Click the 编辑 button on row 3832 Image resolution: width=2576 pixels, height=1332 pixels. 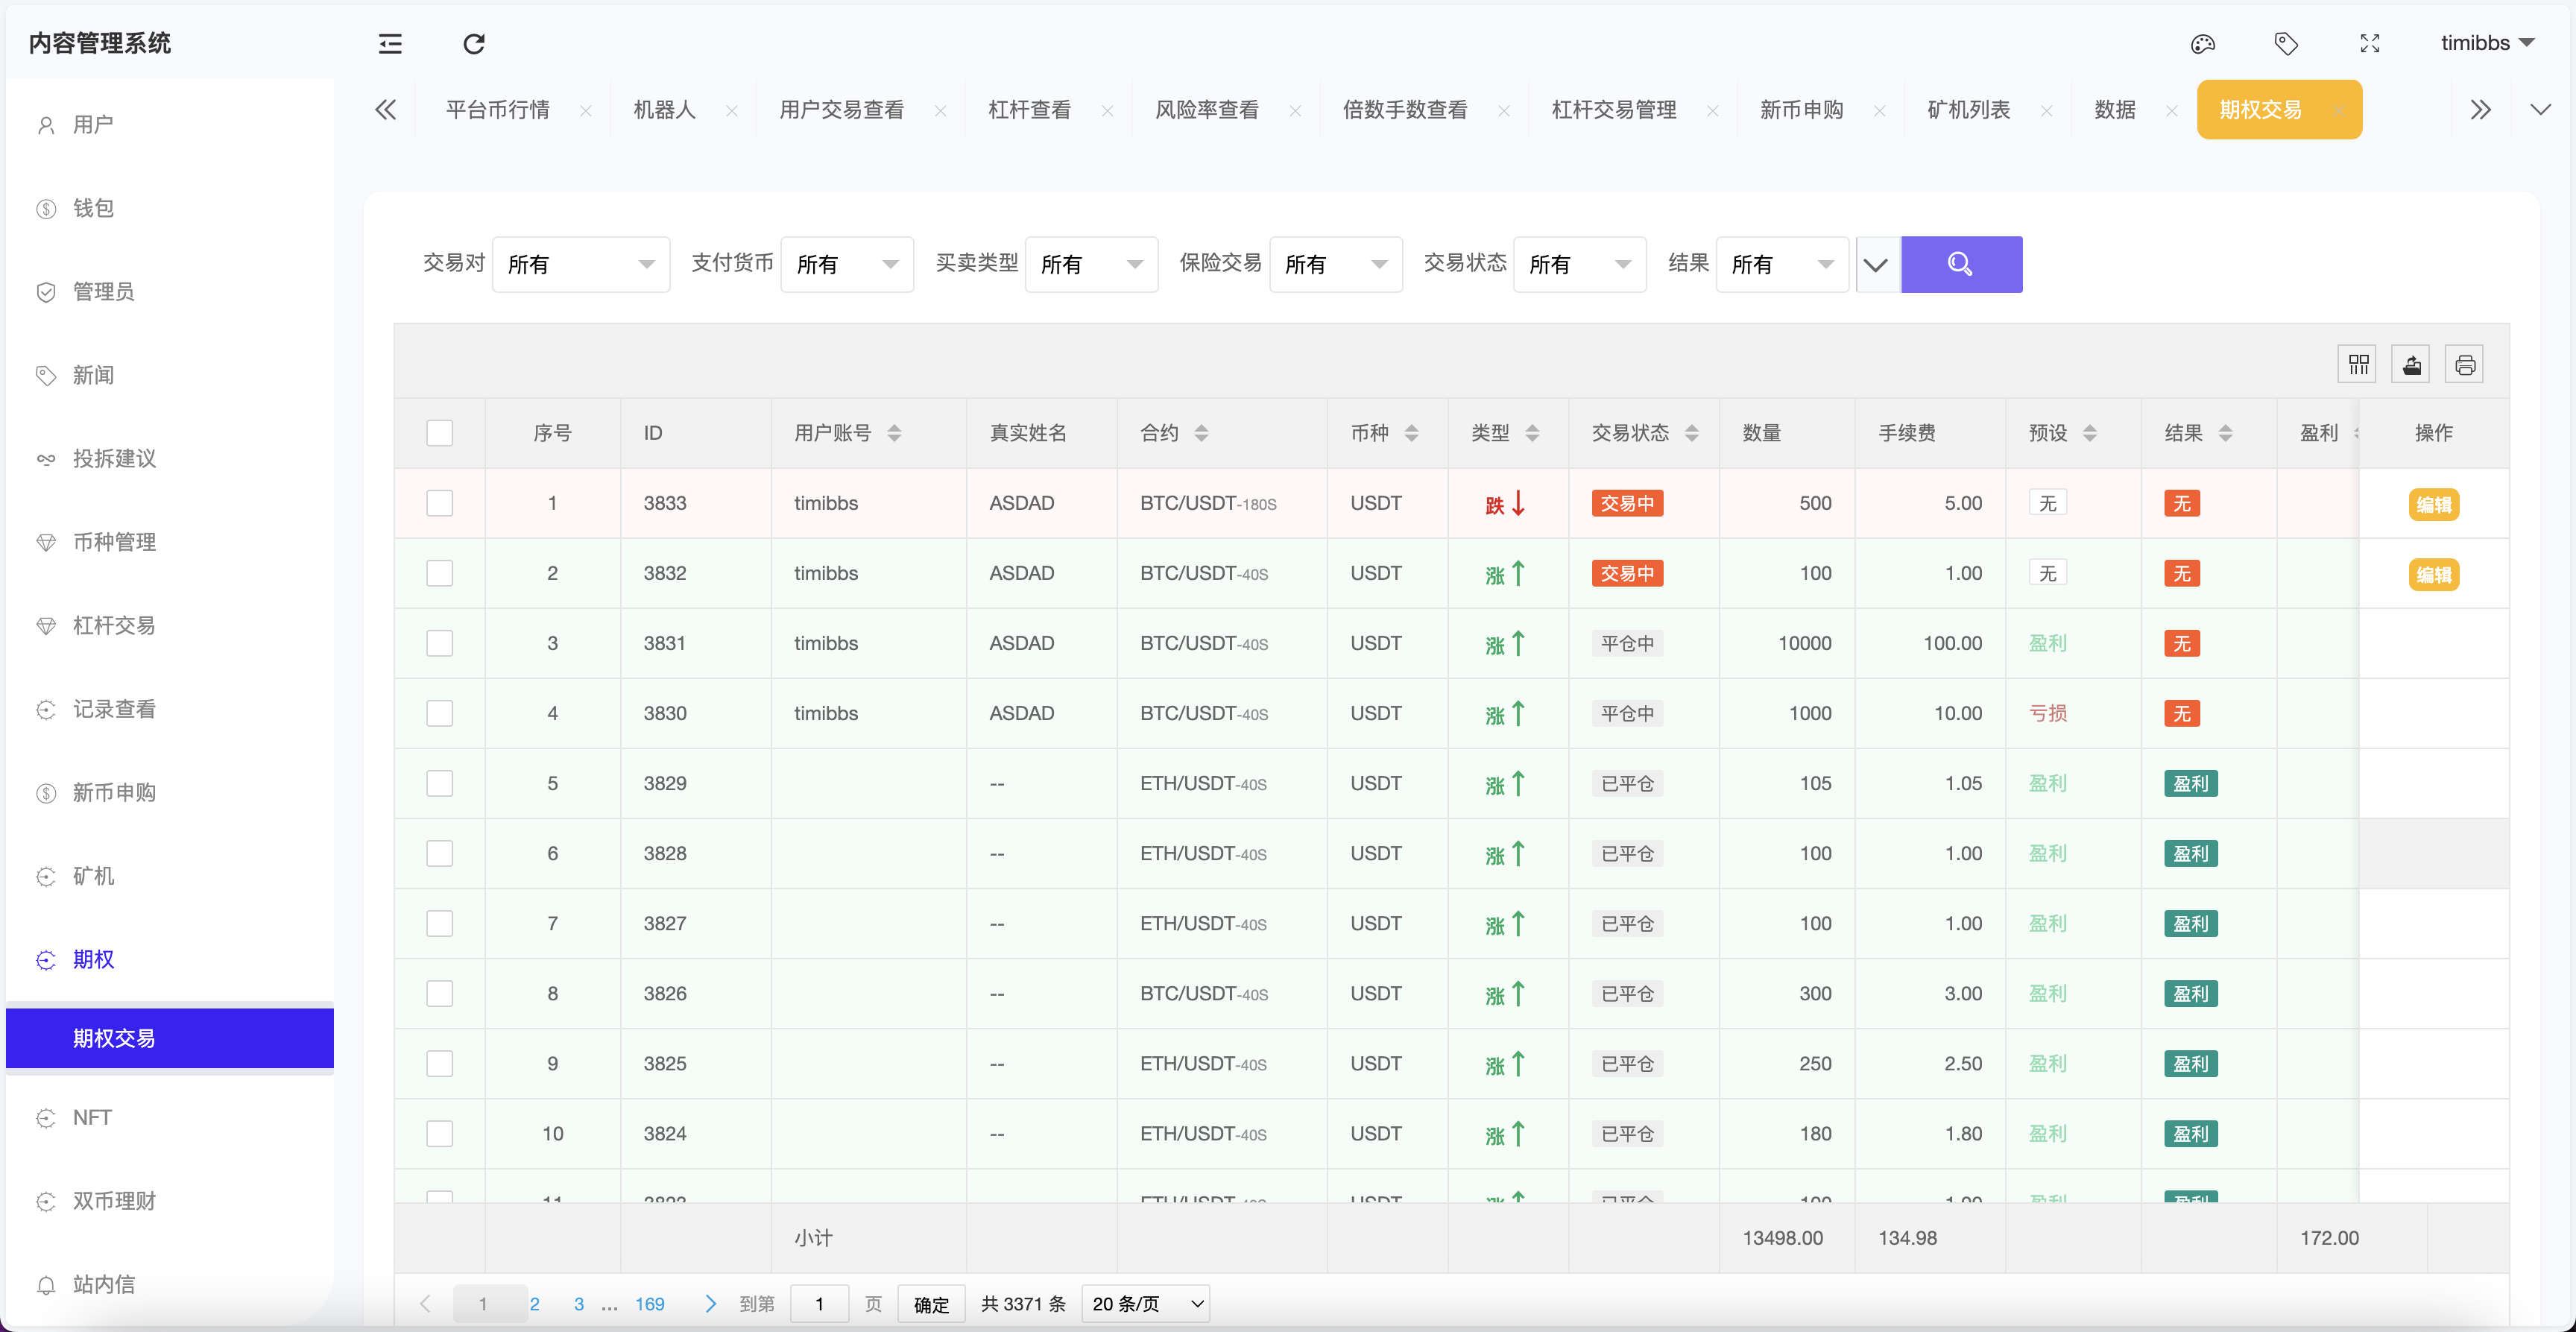pyautogui.click(x=2435, y=574)
